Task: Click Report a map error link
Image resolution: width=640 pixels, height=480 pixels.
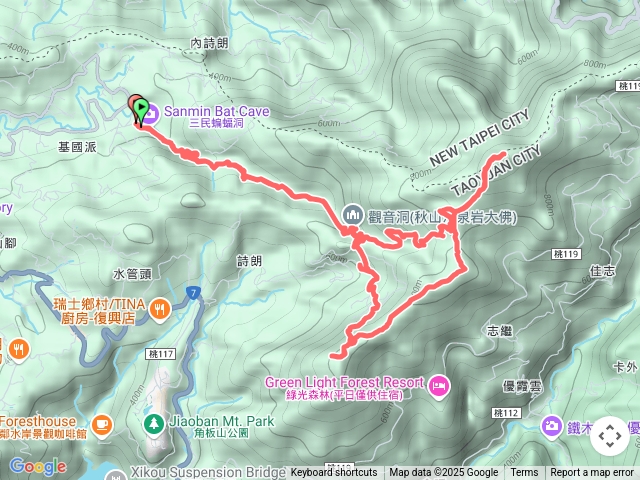Action: 592,473
